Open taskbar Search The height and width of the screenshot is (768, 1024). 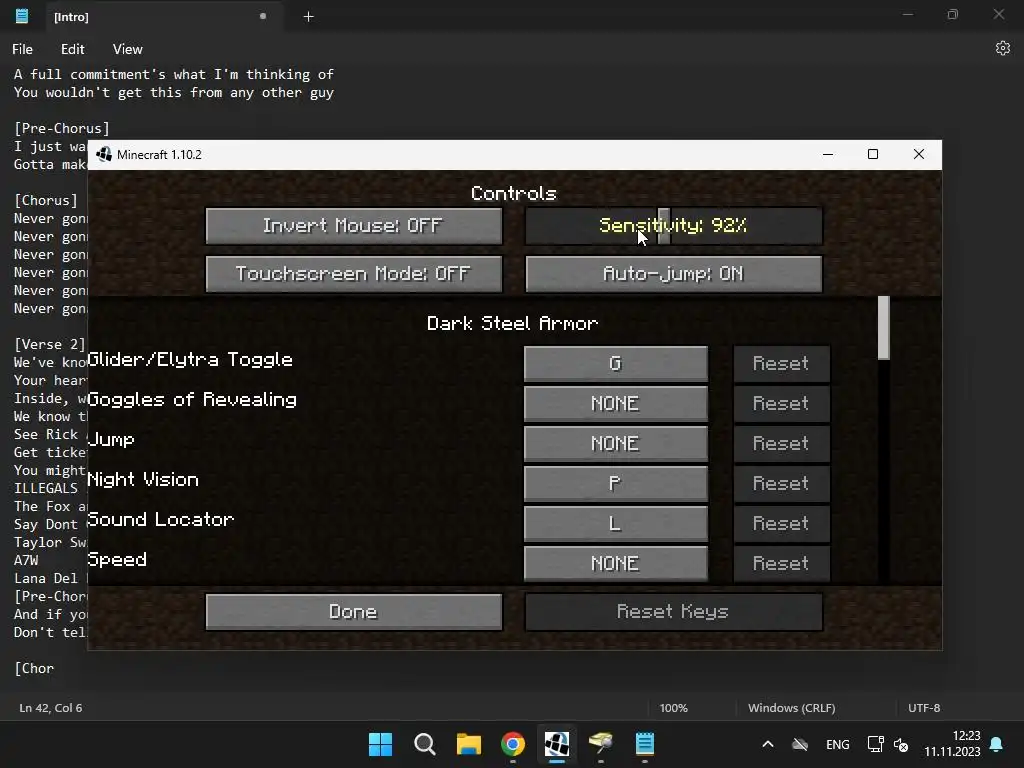tap(424, 744)
